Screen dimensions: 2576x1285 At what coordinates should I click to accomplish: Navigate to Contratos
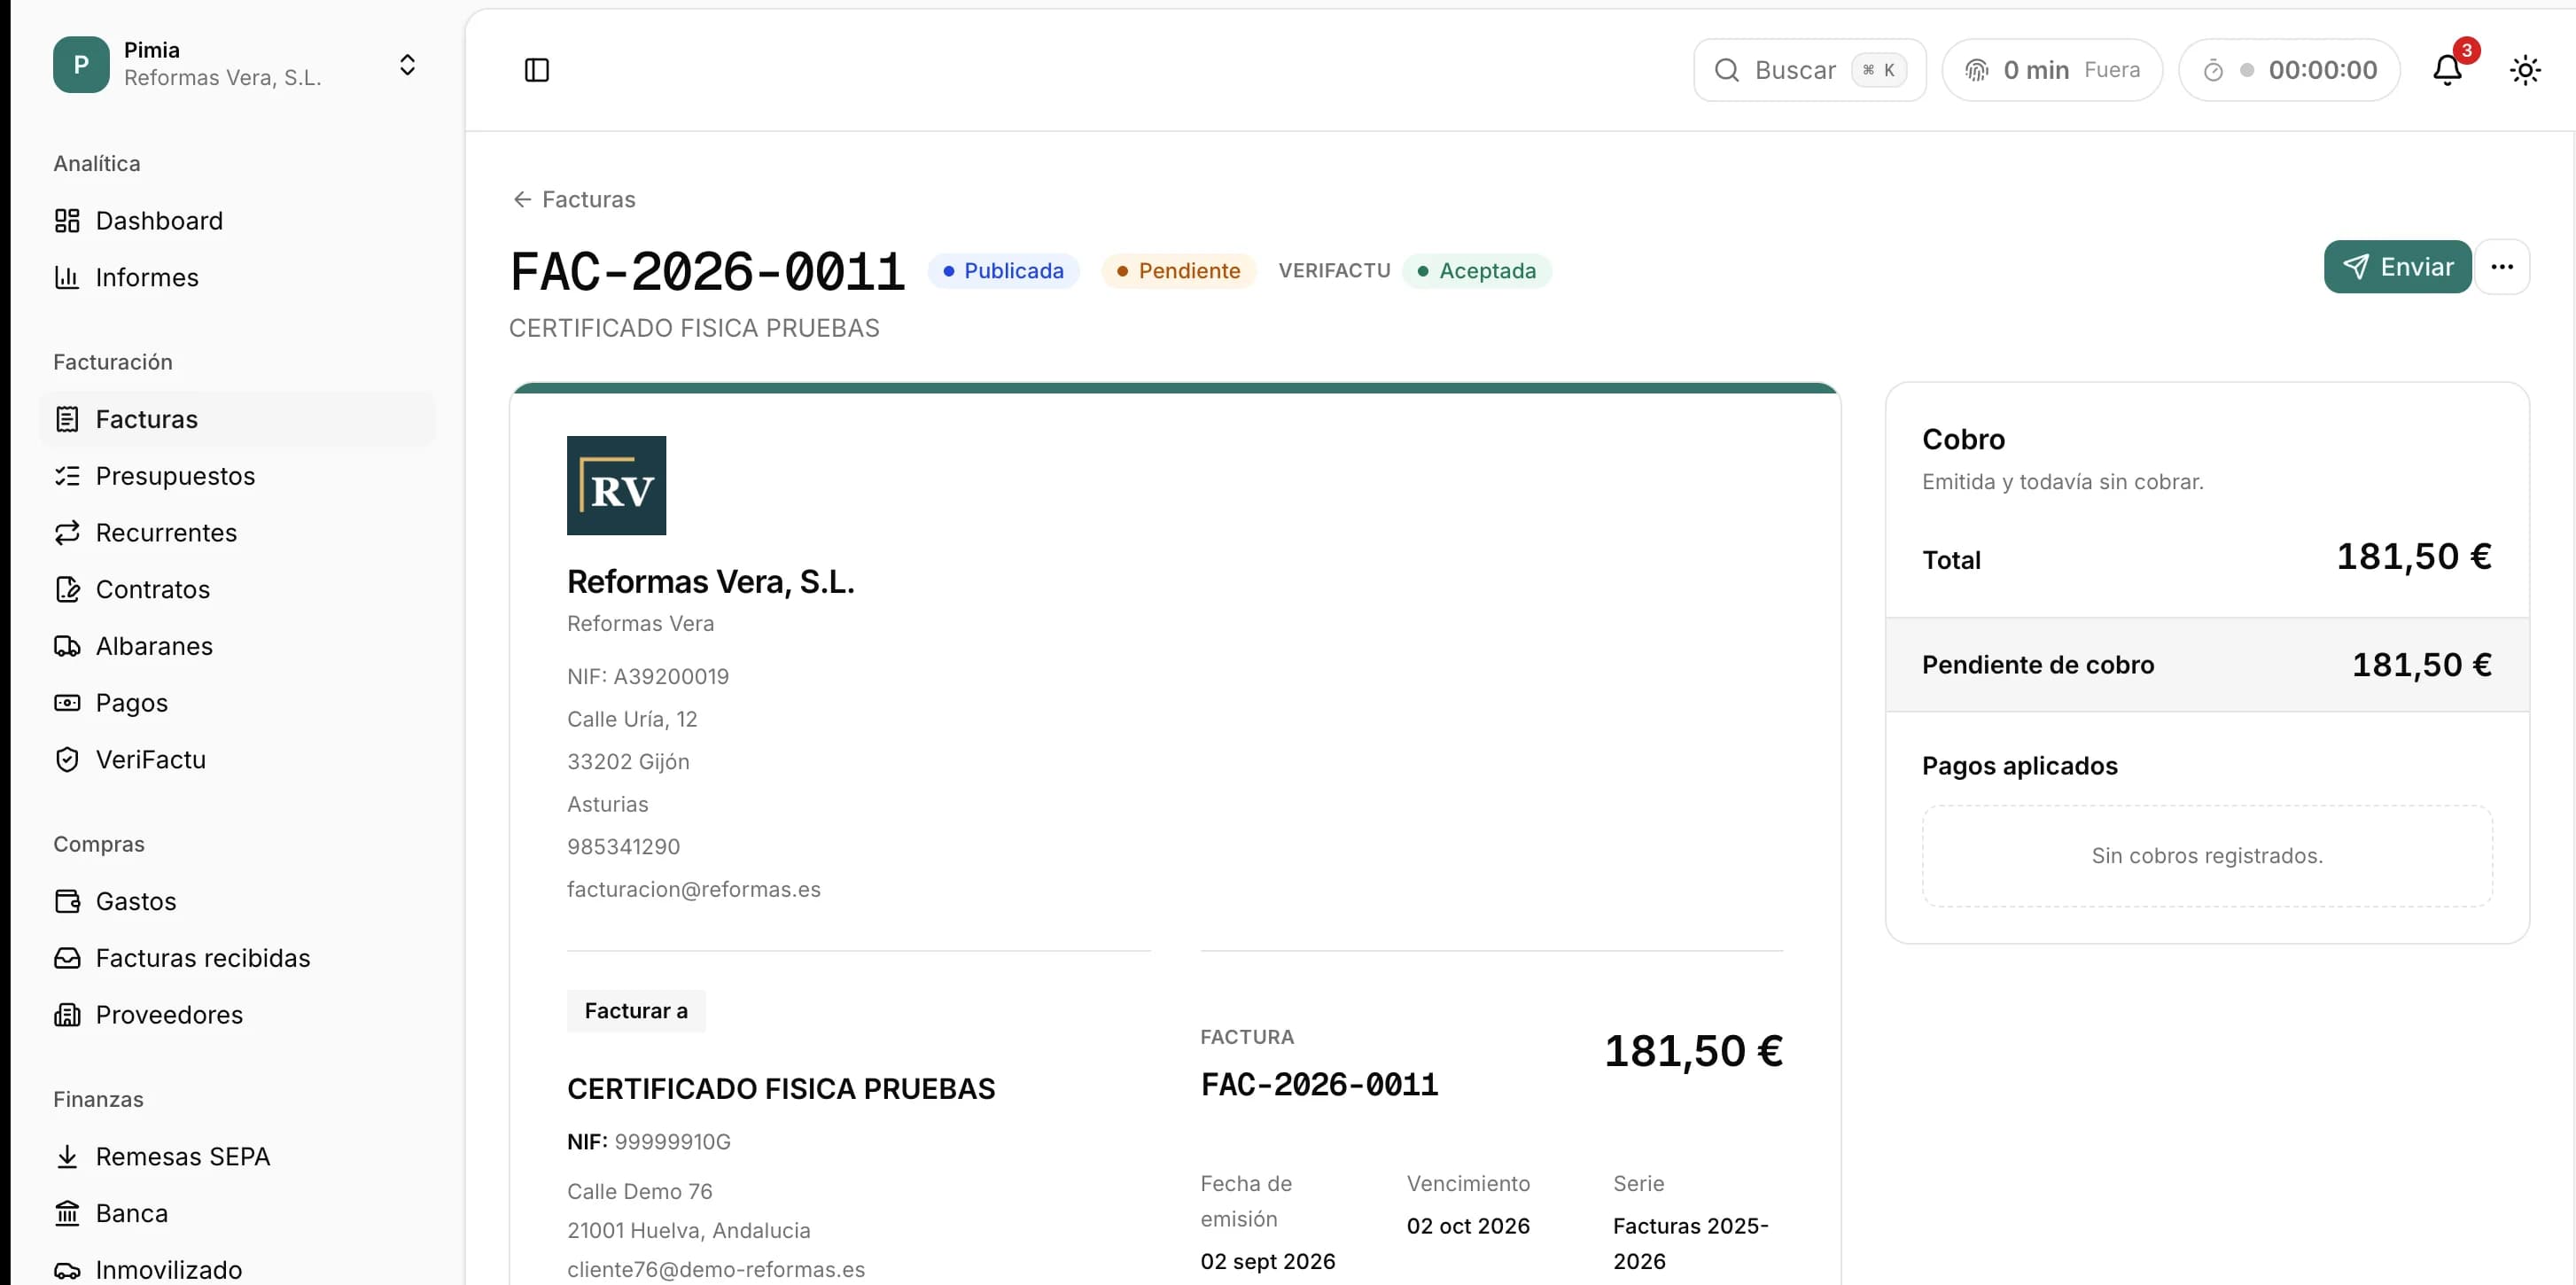point(238,589)
